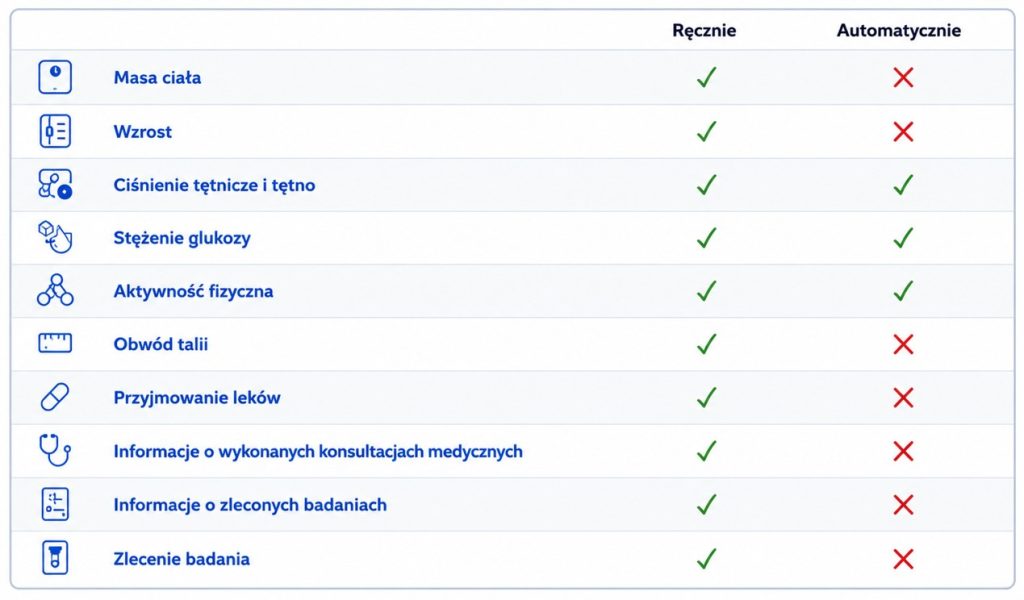Viewport: 1024px width, 600px height.
Task: Open the Przyjmowanie leków label
Action: pyautogui.click(x=197, y=398)
